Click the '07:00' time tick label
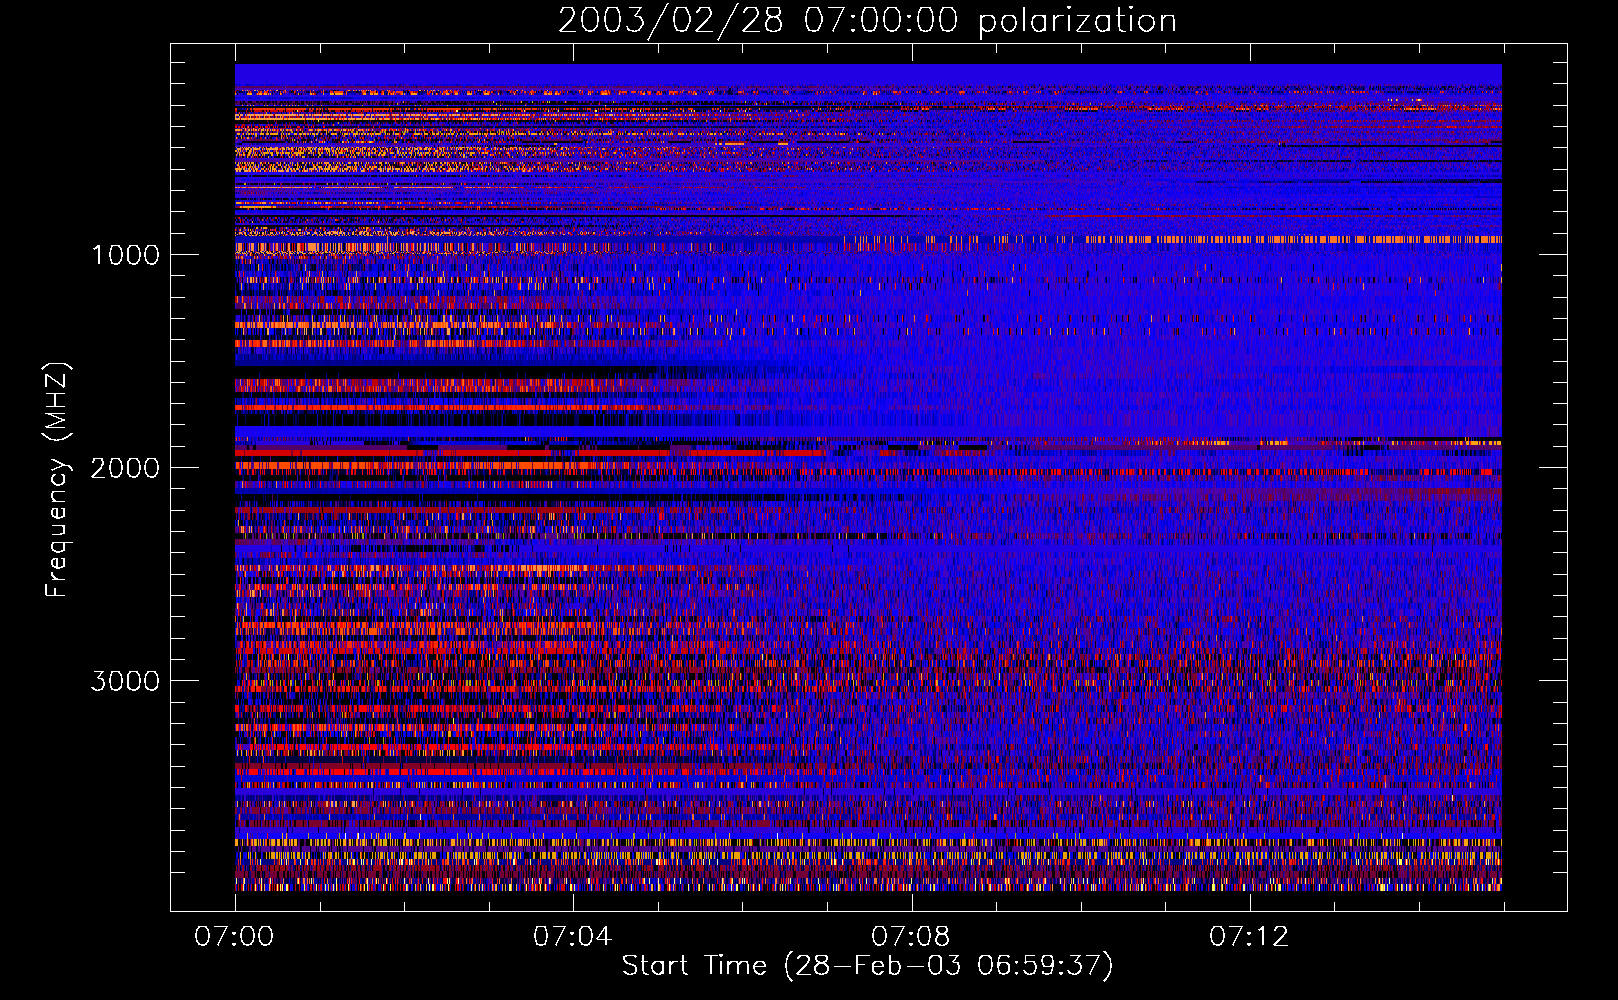This screenshot has height=1000, width=1618. tap(234, 936)
